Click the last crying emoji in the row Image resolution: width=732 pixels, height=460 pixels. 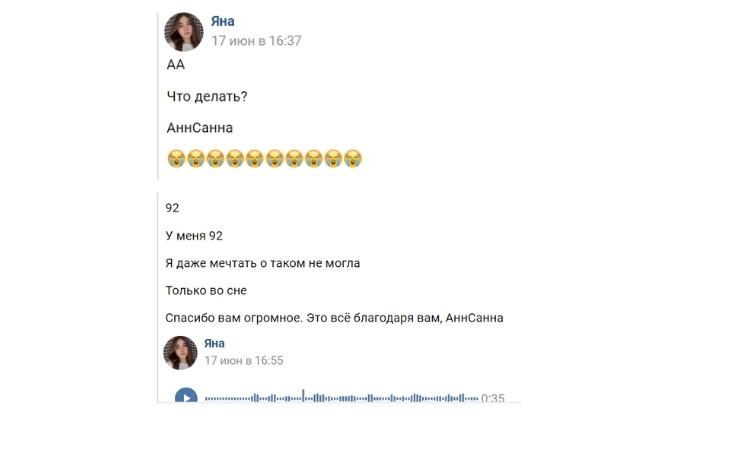point(353,159)
